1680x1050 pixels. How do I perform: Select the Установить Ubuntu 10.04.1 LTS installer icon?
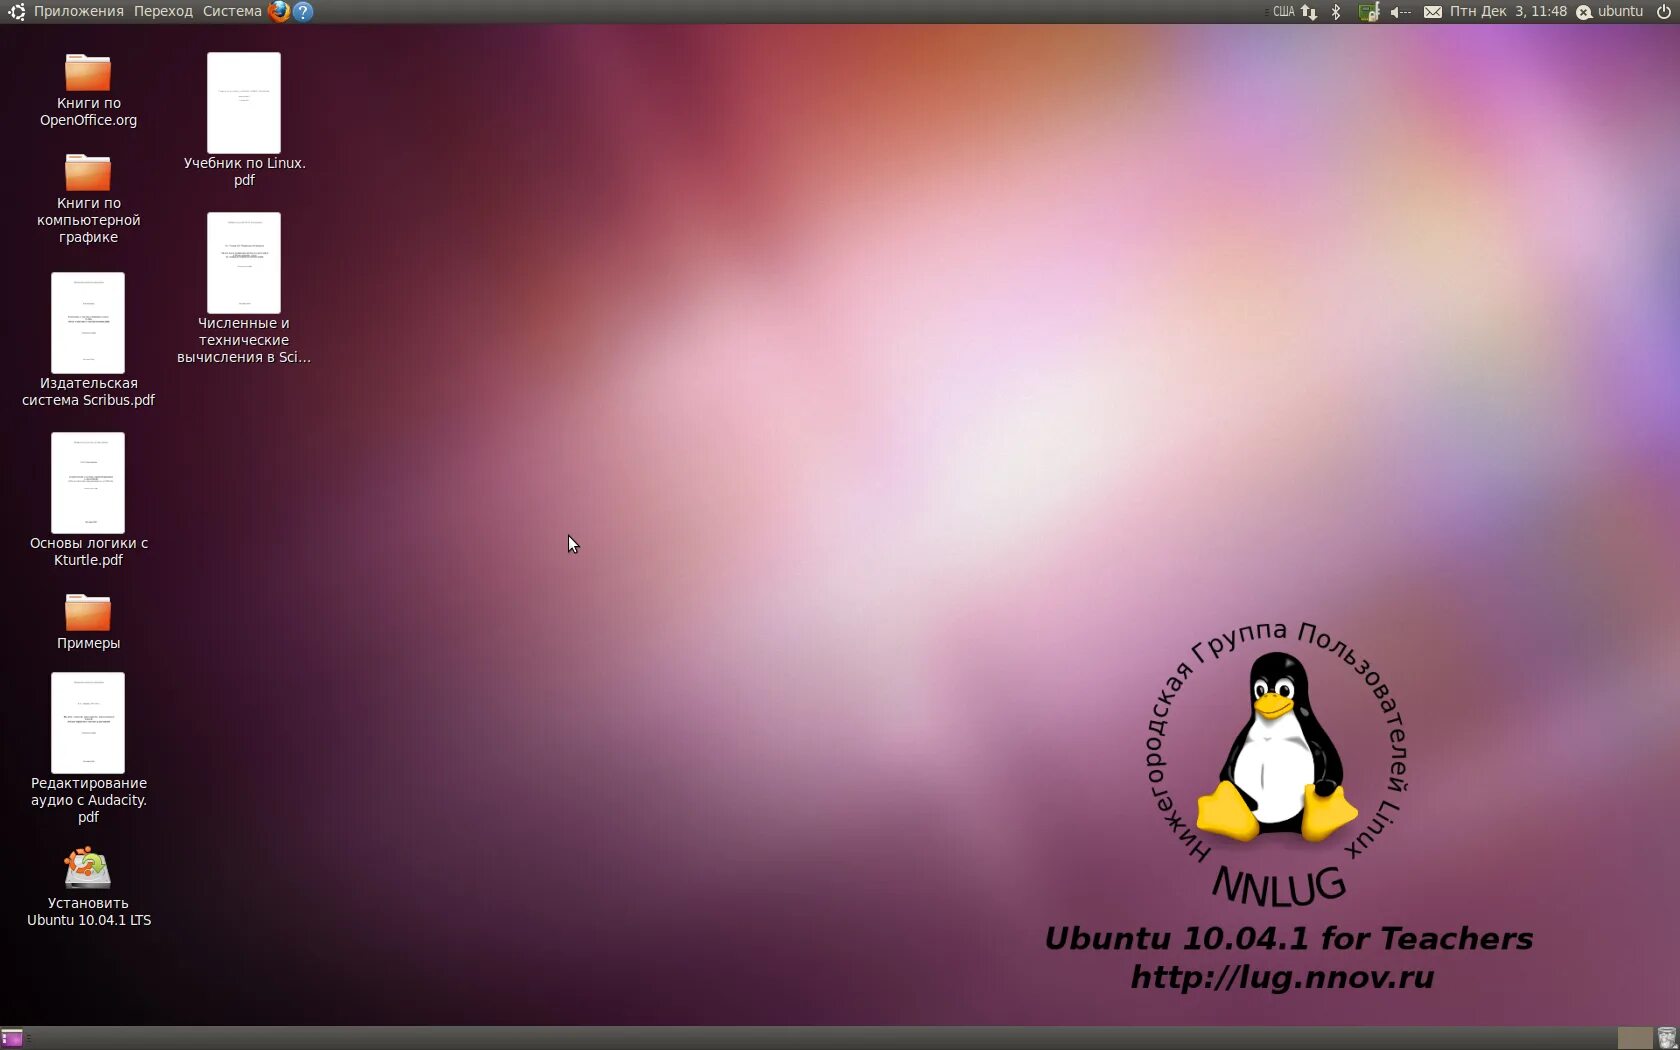(x=88, y=888)
